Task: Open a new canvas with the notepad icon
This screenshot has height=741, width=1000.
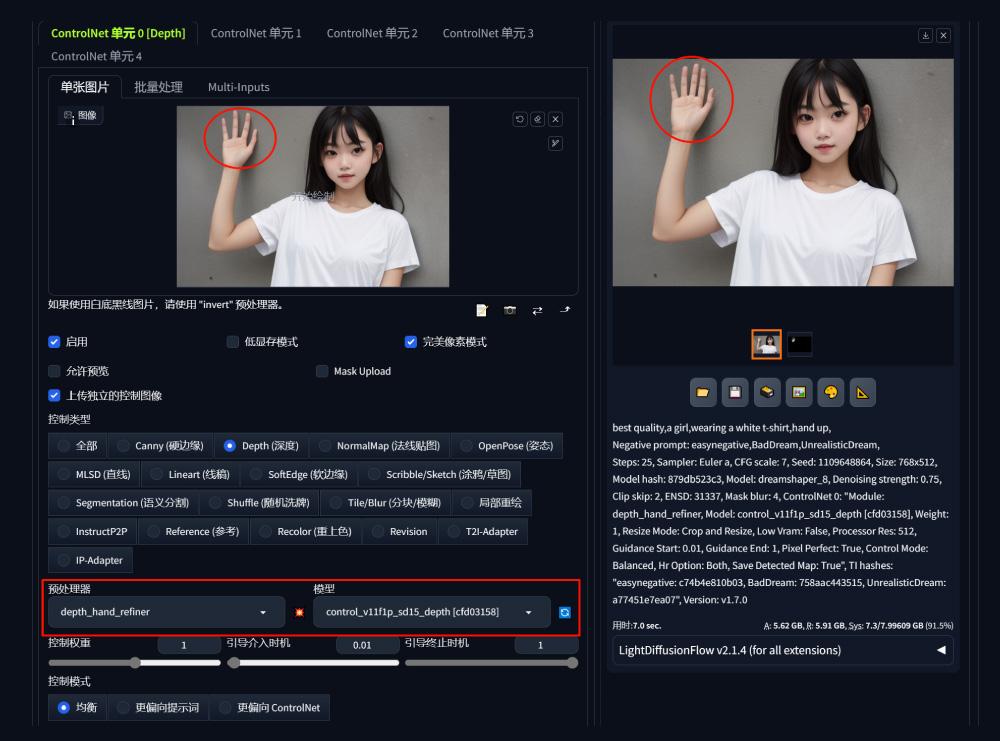Action: point(482,310)
